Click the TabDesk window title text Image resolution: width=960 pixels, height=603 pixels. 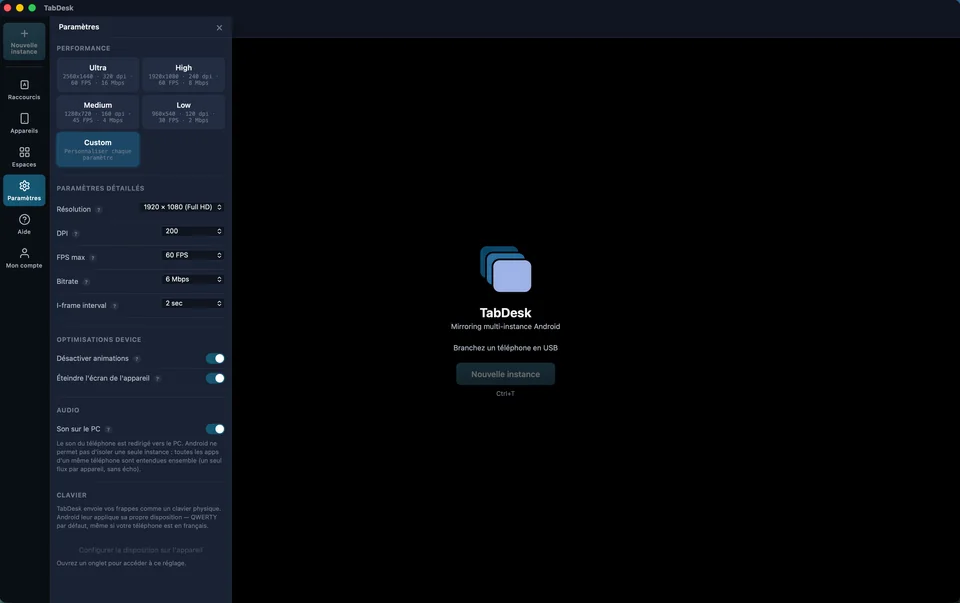tap(59, 8)
